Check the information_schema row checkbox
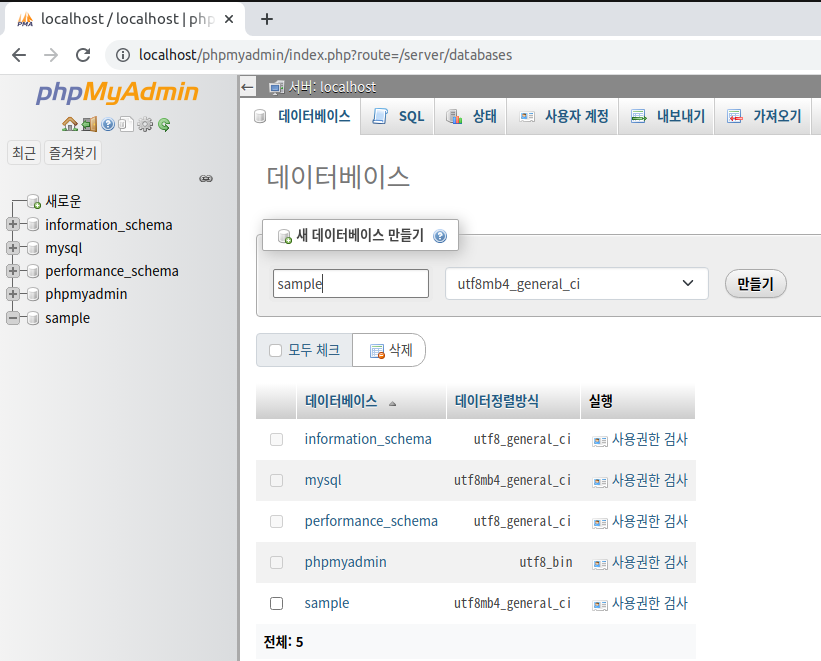Viewport: 821px width, 661px height. (276, 439)
